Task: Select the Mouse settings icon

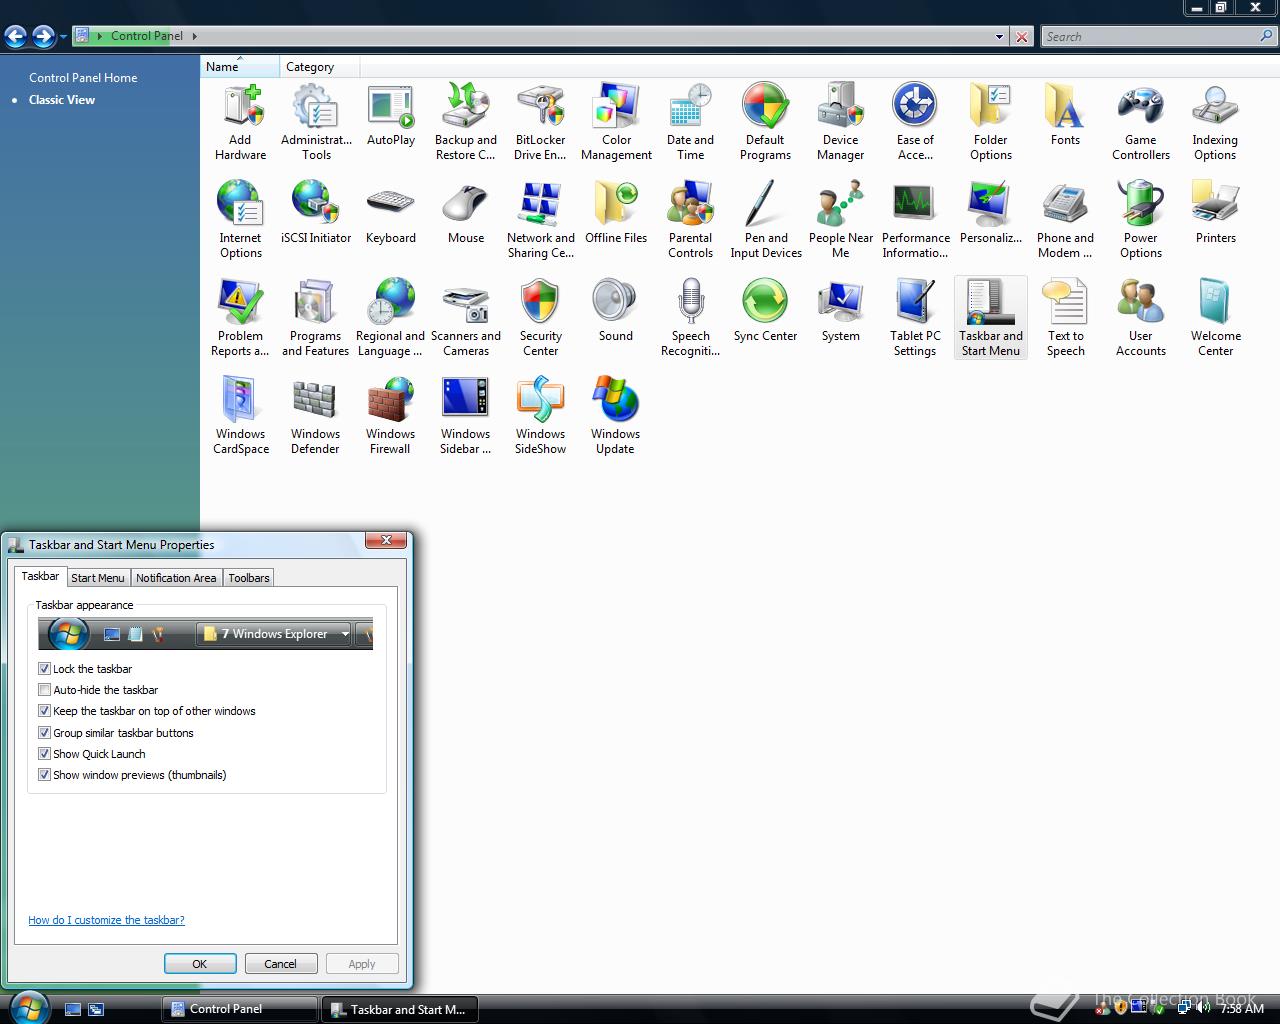Action: click(466, 214)
